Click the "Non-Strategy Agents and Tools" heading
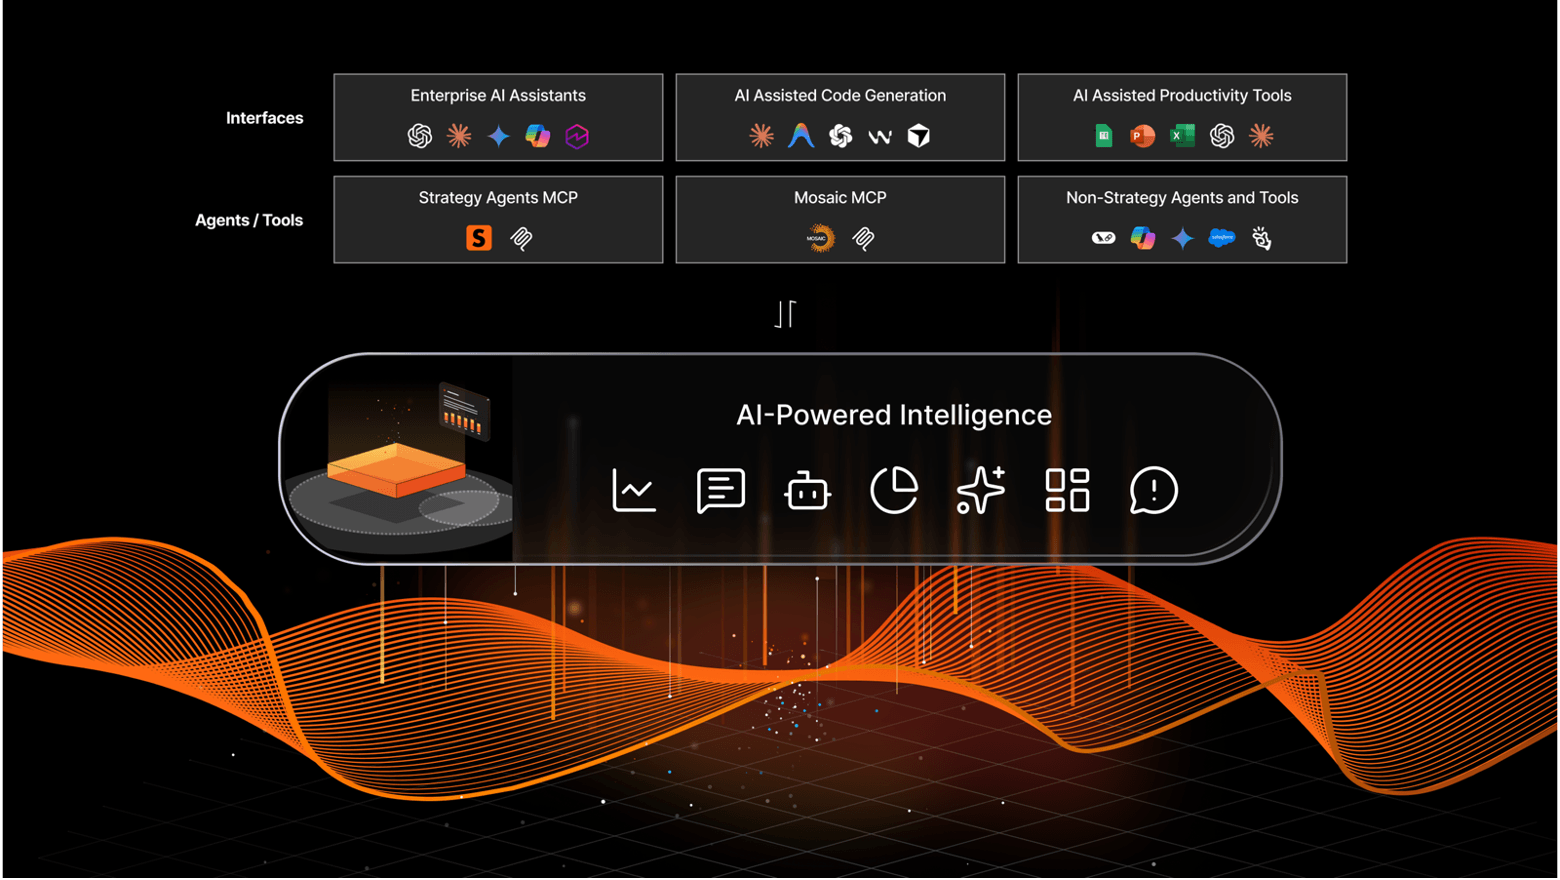The height and width of the screenshot is (880, 1560). tap(1182, 198)
